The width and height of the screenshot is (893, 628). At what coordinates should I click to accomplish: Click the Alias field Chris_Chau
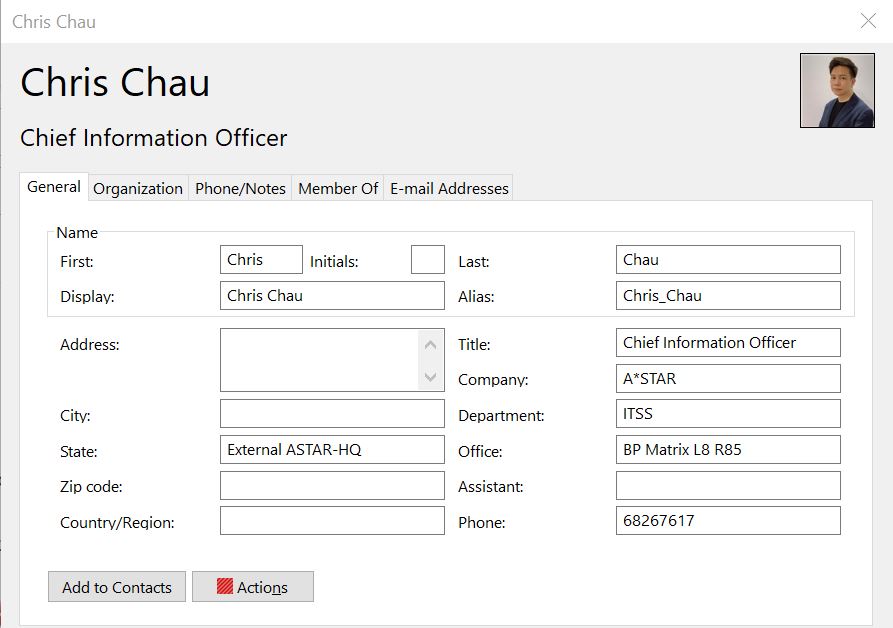[728, 295]
